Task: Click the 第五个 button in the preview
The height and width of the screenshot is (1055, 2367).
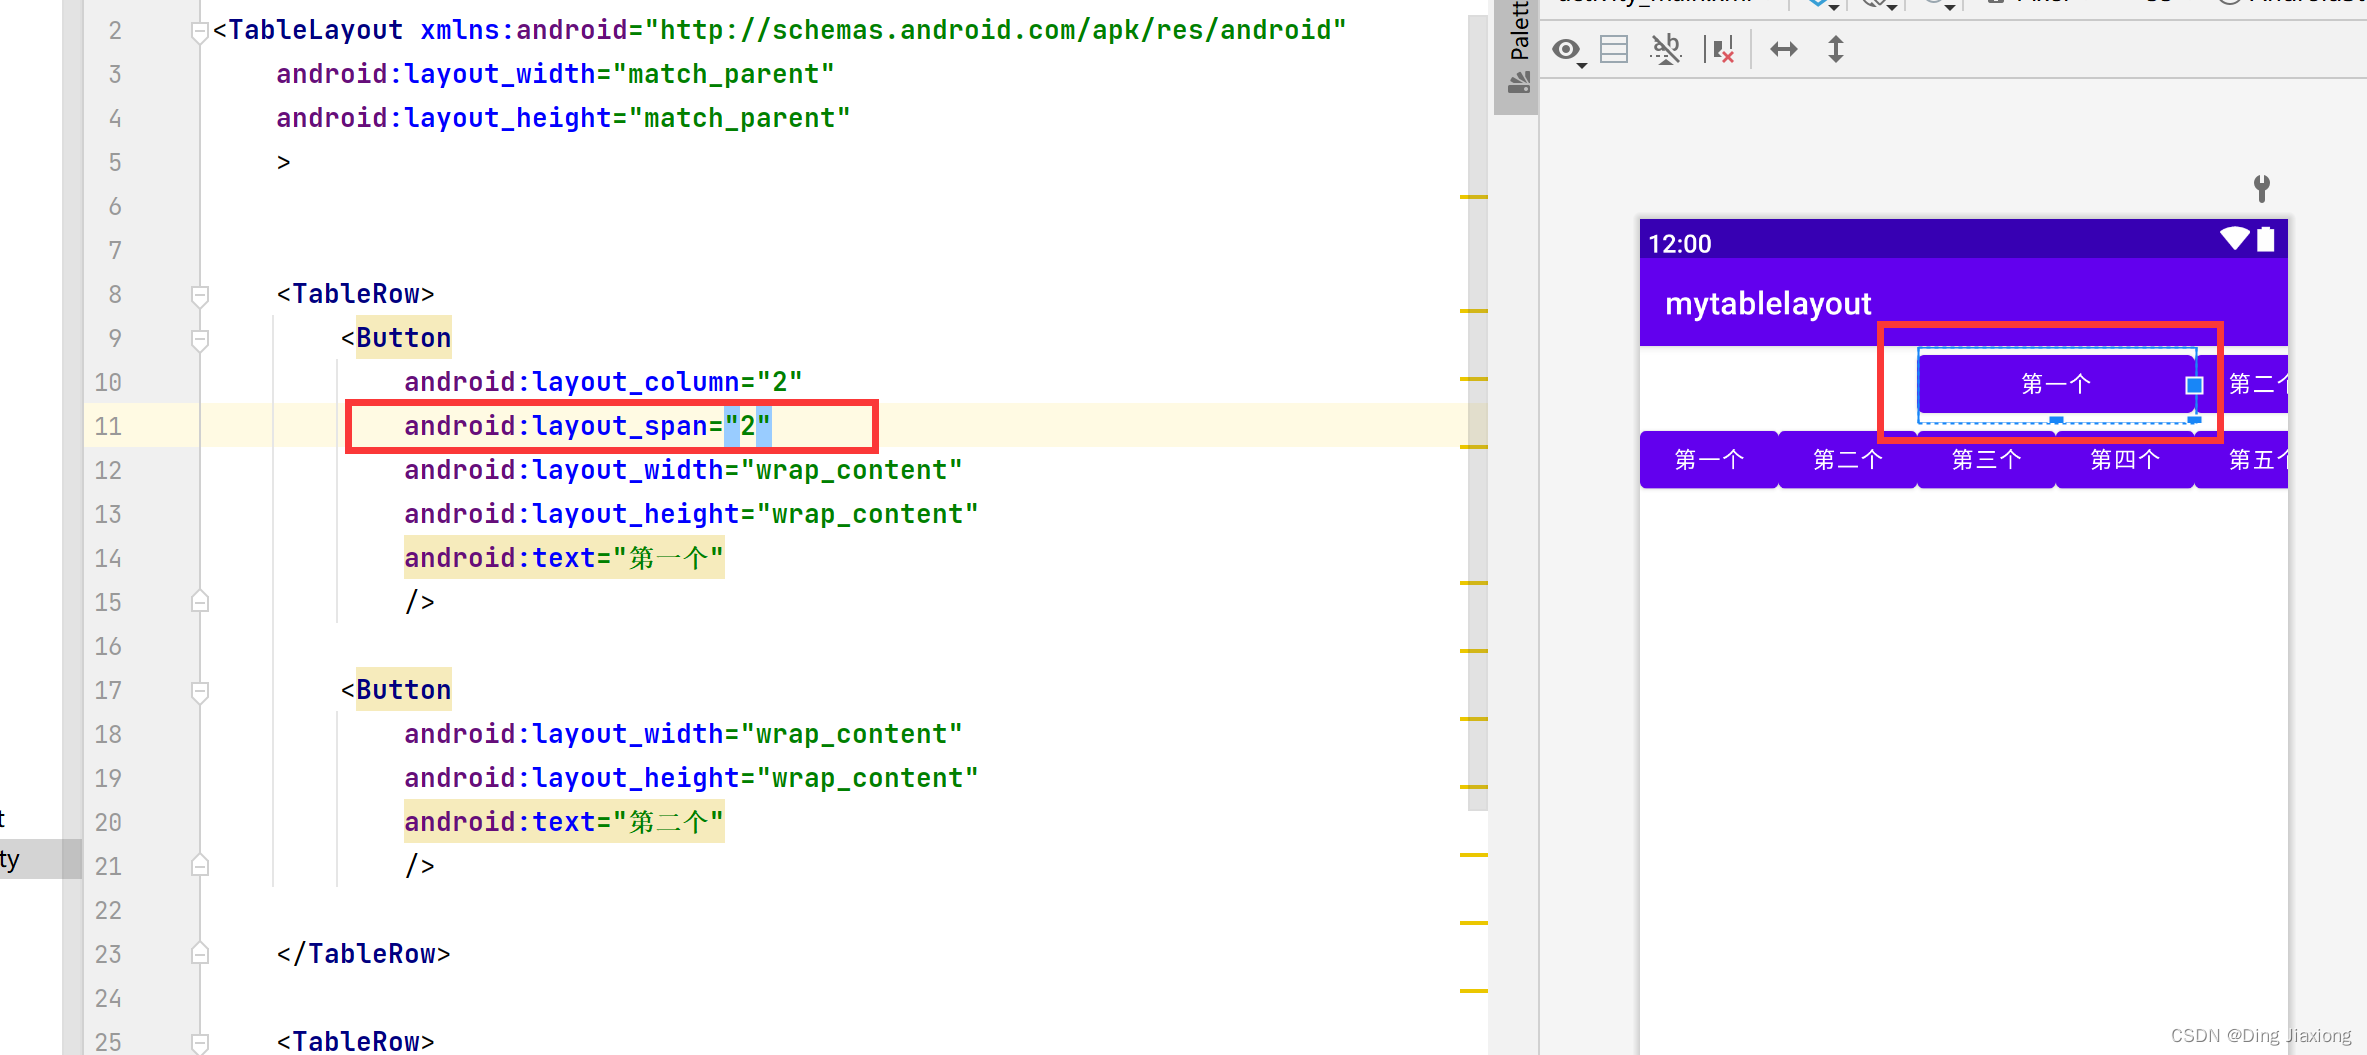Action: click(2243, 460)
